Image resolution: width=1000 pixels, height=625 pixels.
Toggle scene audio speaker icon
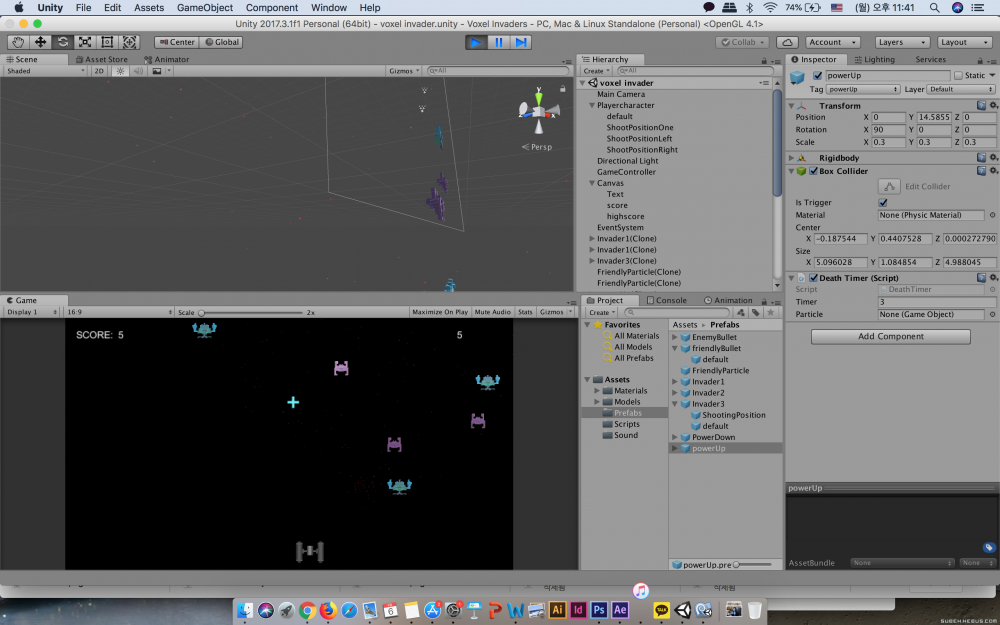coord(138,71)
